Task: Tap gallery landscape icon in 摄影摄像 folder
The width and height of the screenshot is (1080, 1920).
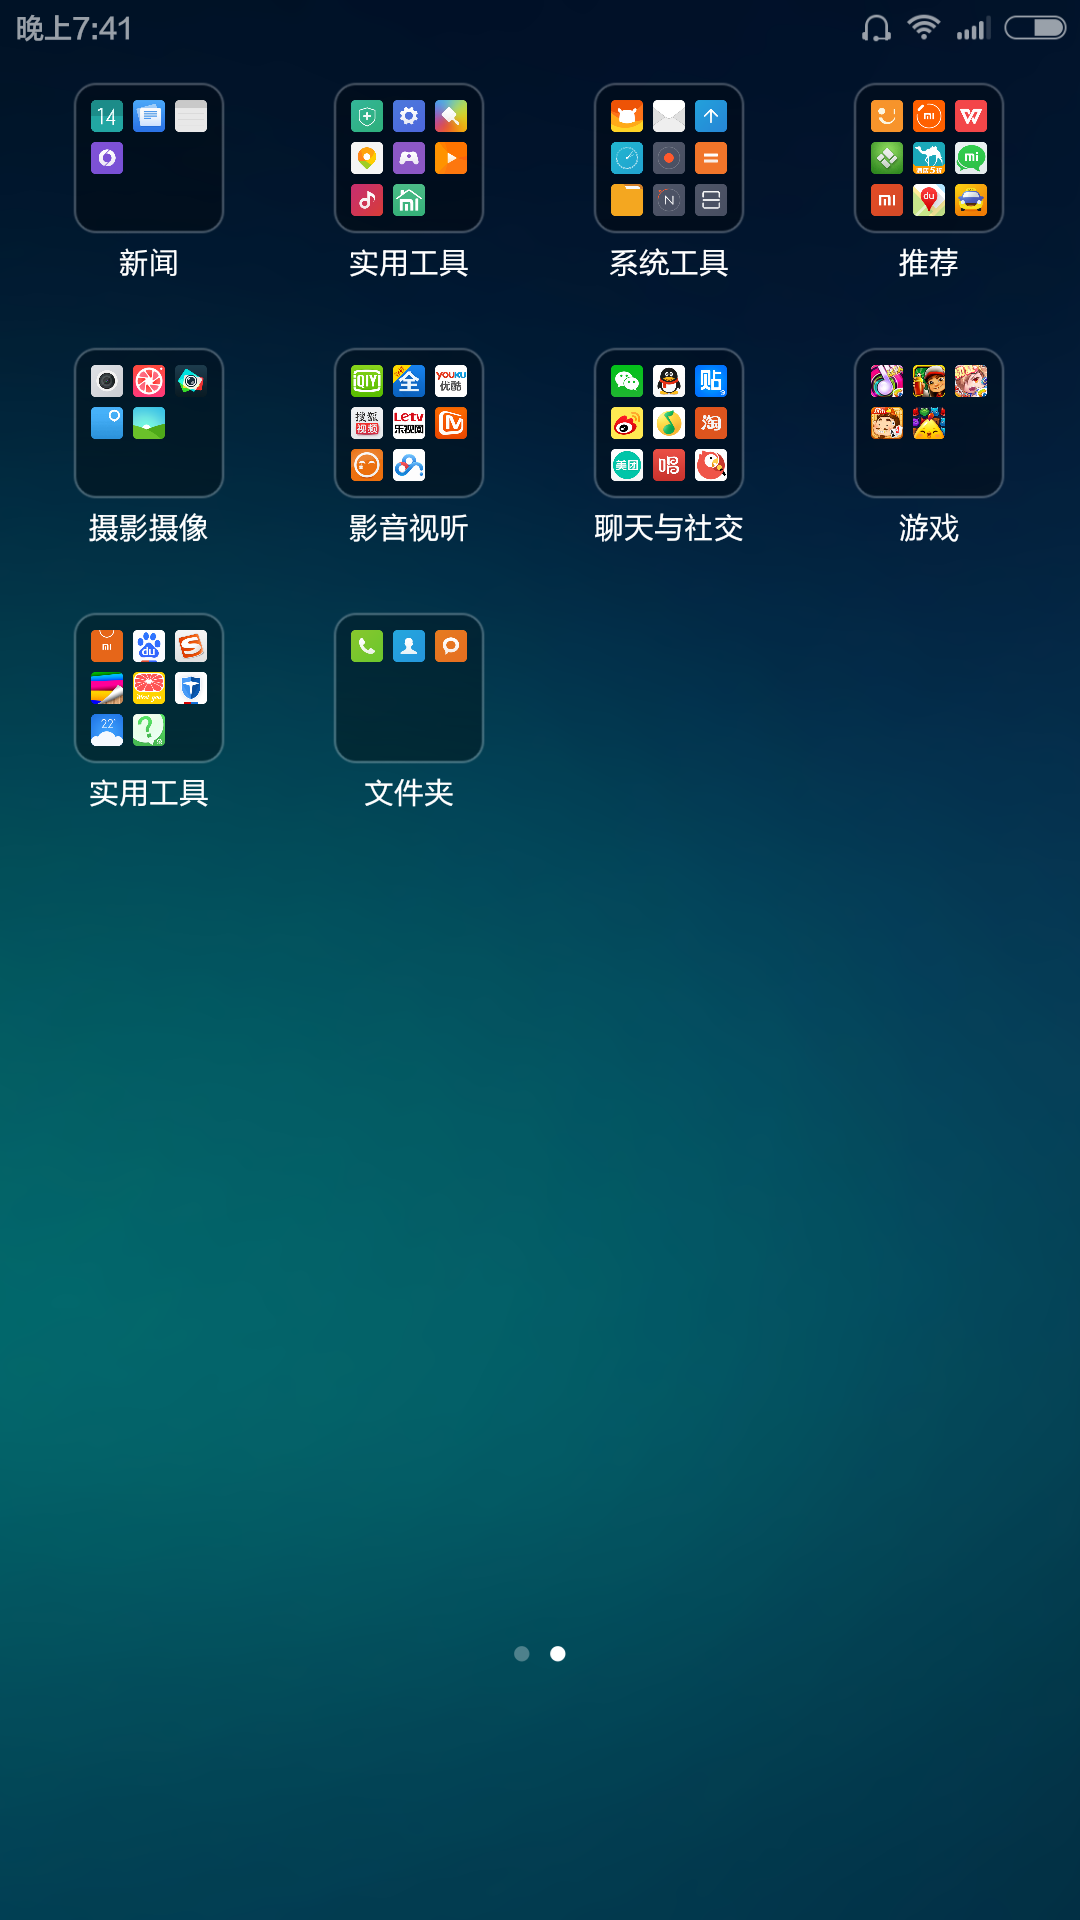Action: tap(149, 423)
